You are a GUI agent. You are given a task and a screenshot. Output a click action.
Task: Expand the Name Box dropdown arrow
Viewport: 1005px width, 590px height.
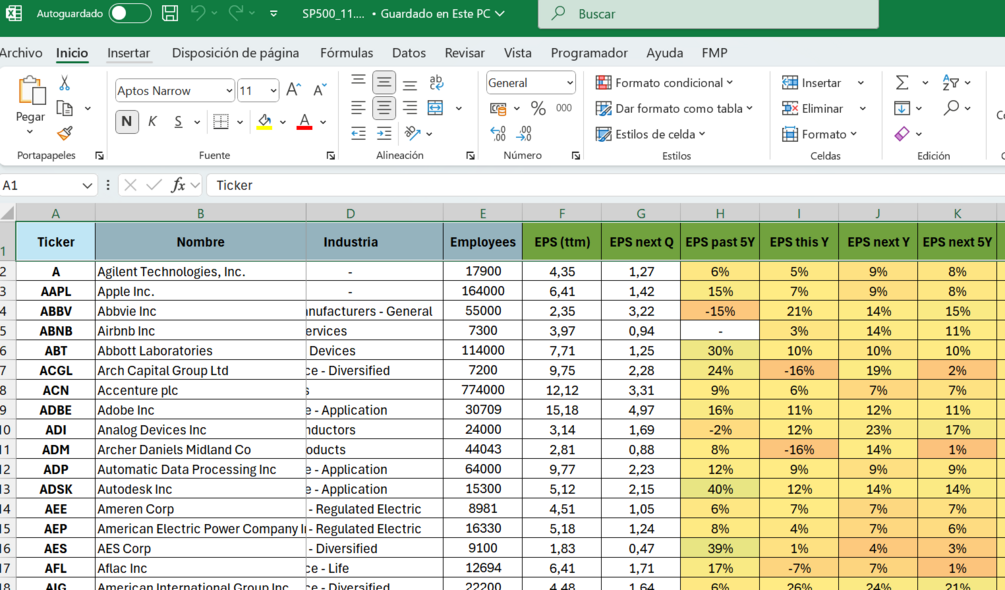point(87,185)
